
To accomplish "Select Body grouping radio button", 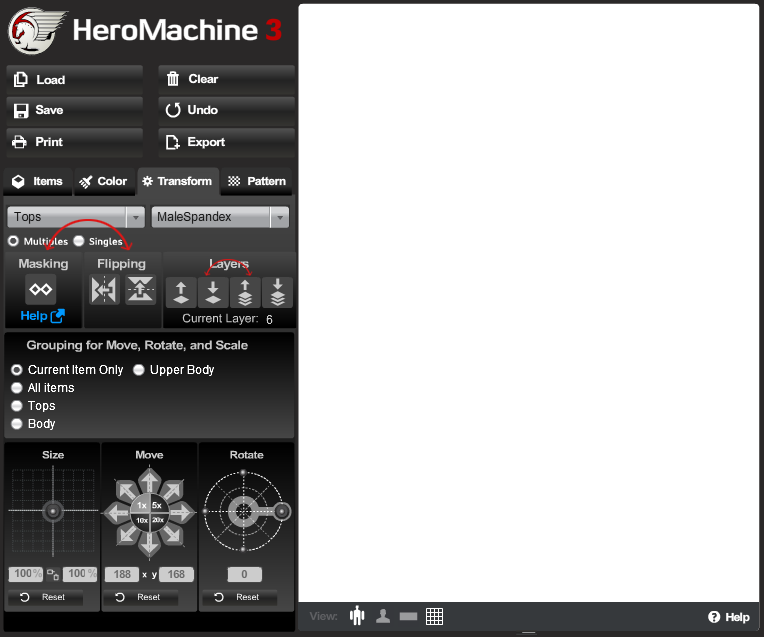I will point(17,424).
